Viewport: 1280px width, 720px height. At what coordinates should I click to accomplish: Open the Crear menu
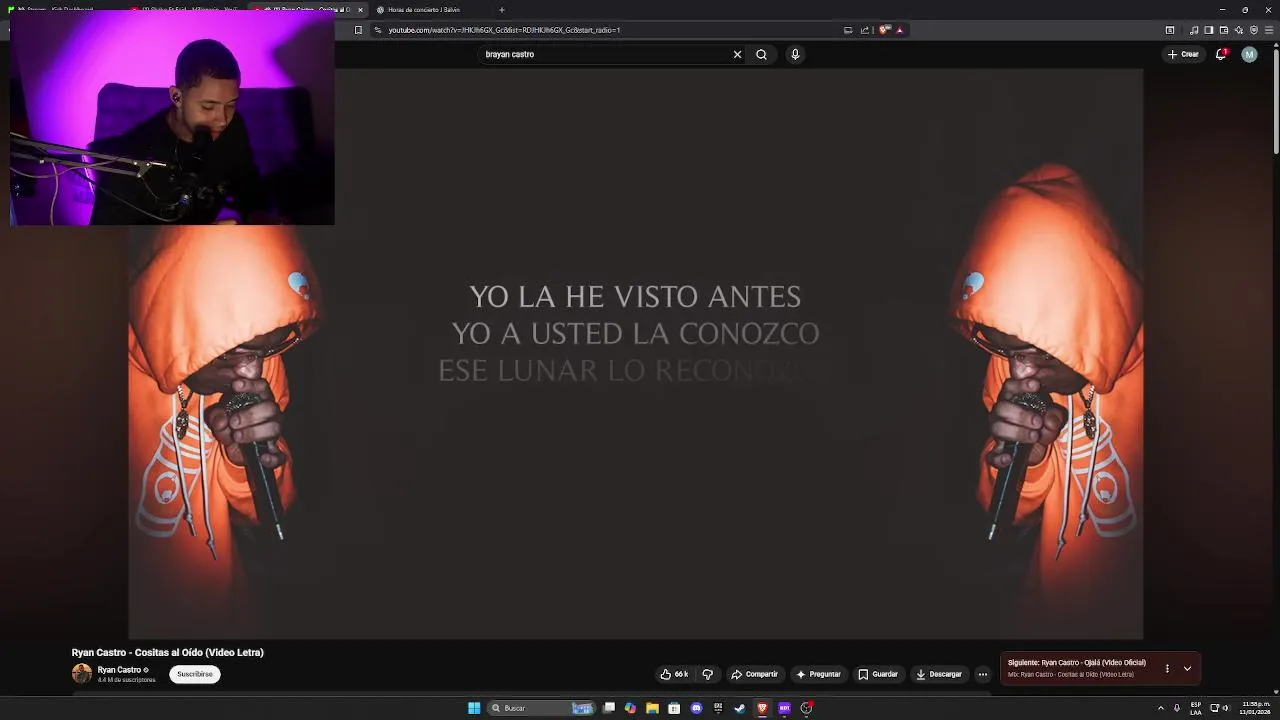1183,54
